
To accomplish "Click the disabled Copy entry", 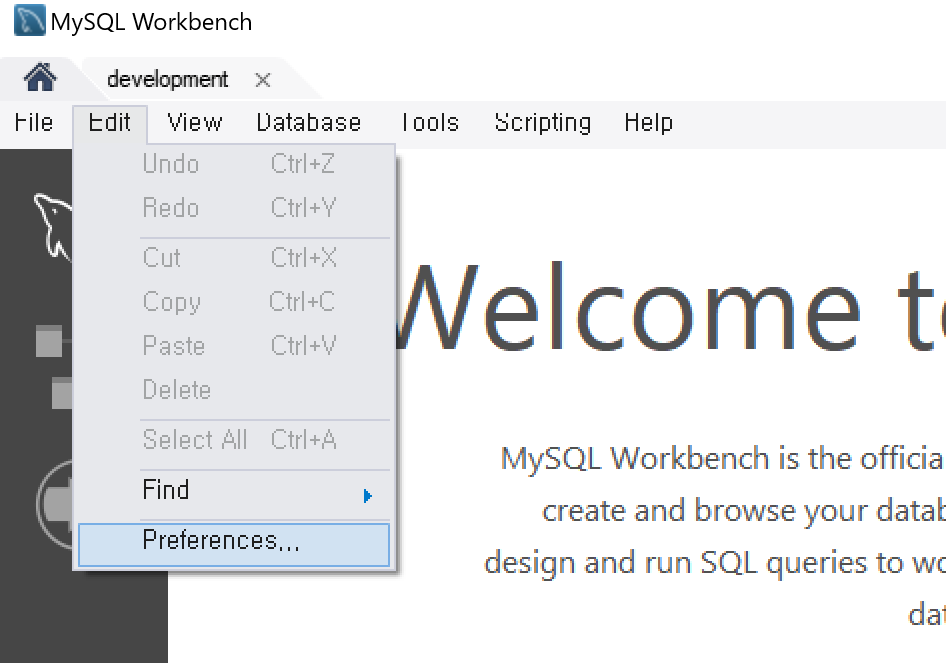I will point(234,302).
